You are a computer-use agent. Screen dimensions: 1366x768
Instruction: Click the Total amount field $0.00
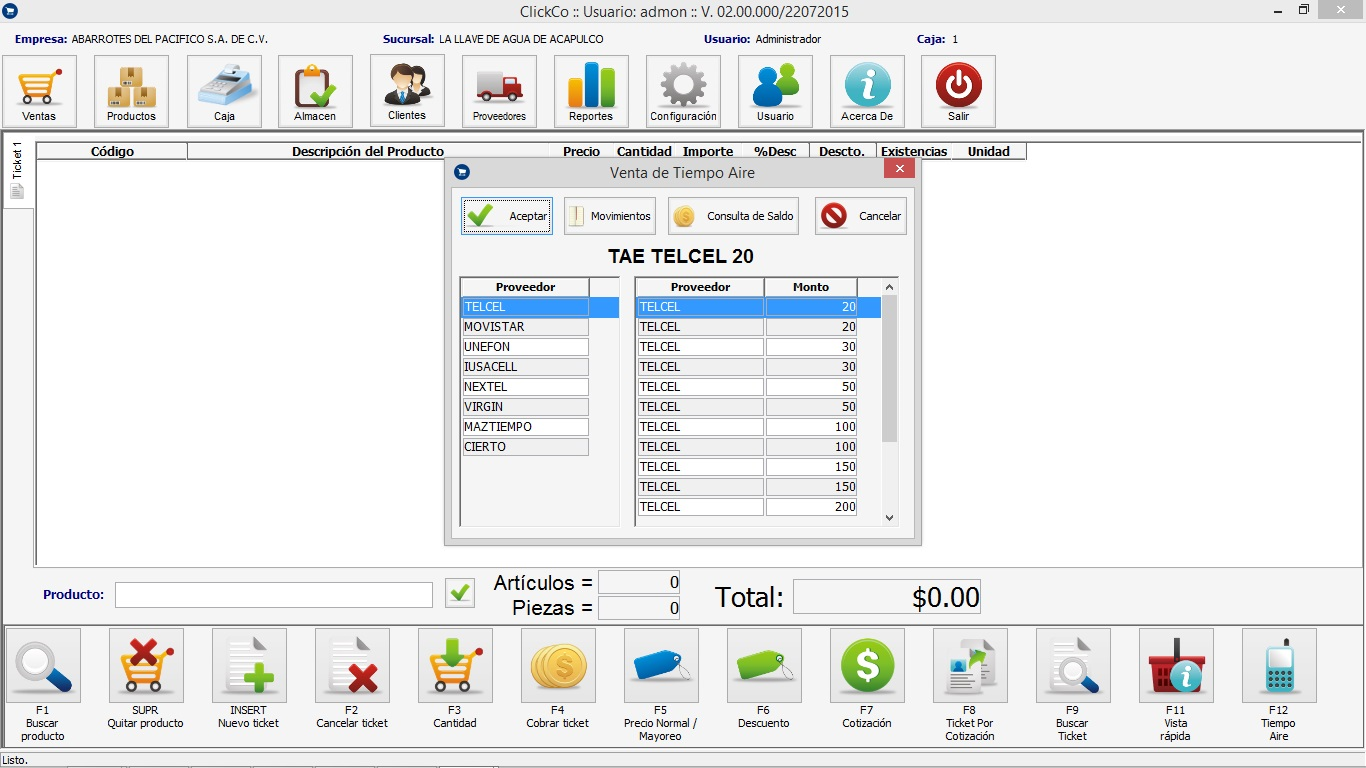[x=887, y=597]
